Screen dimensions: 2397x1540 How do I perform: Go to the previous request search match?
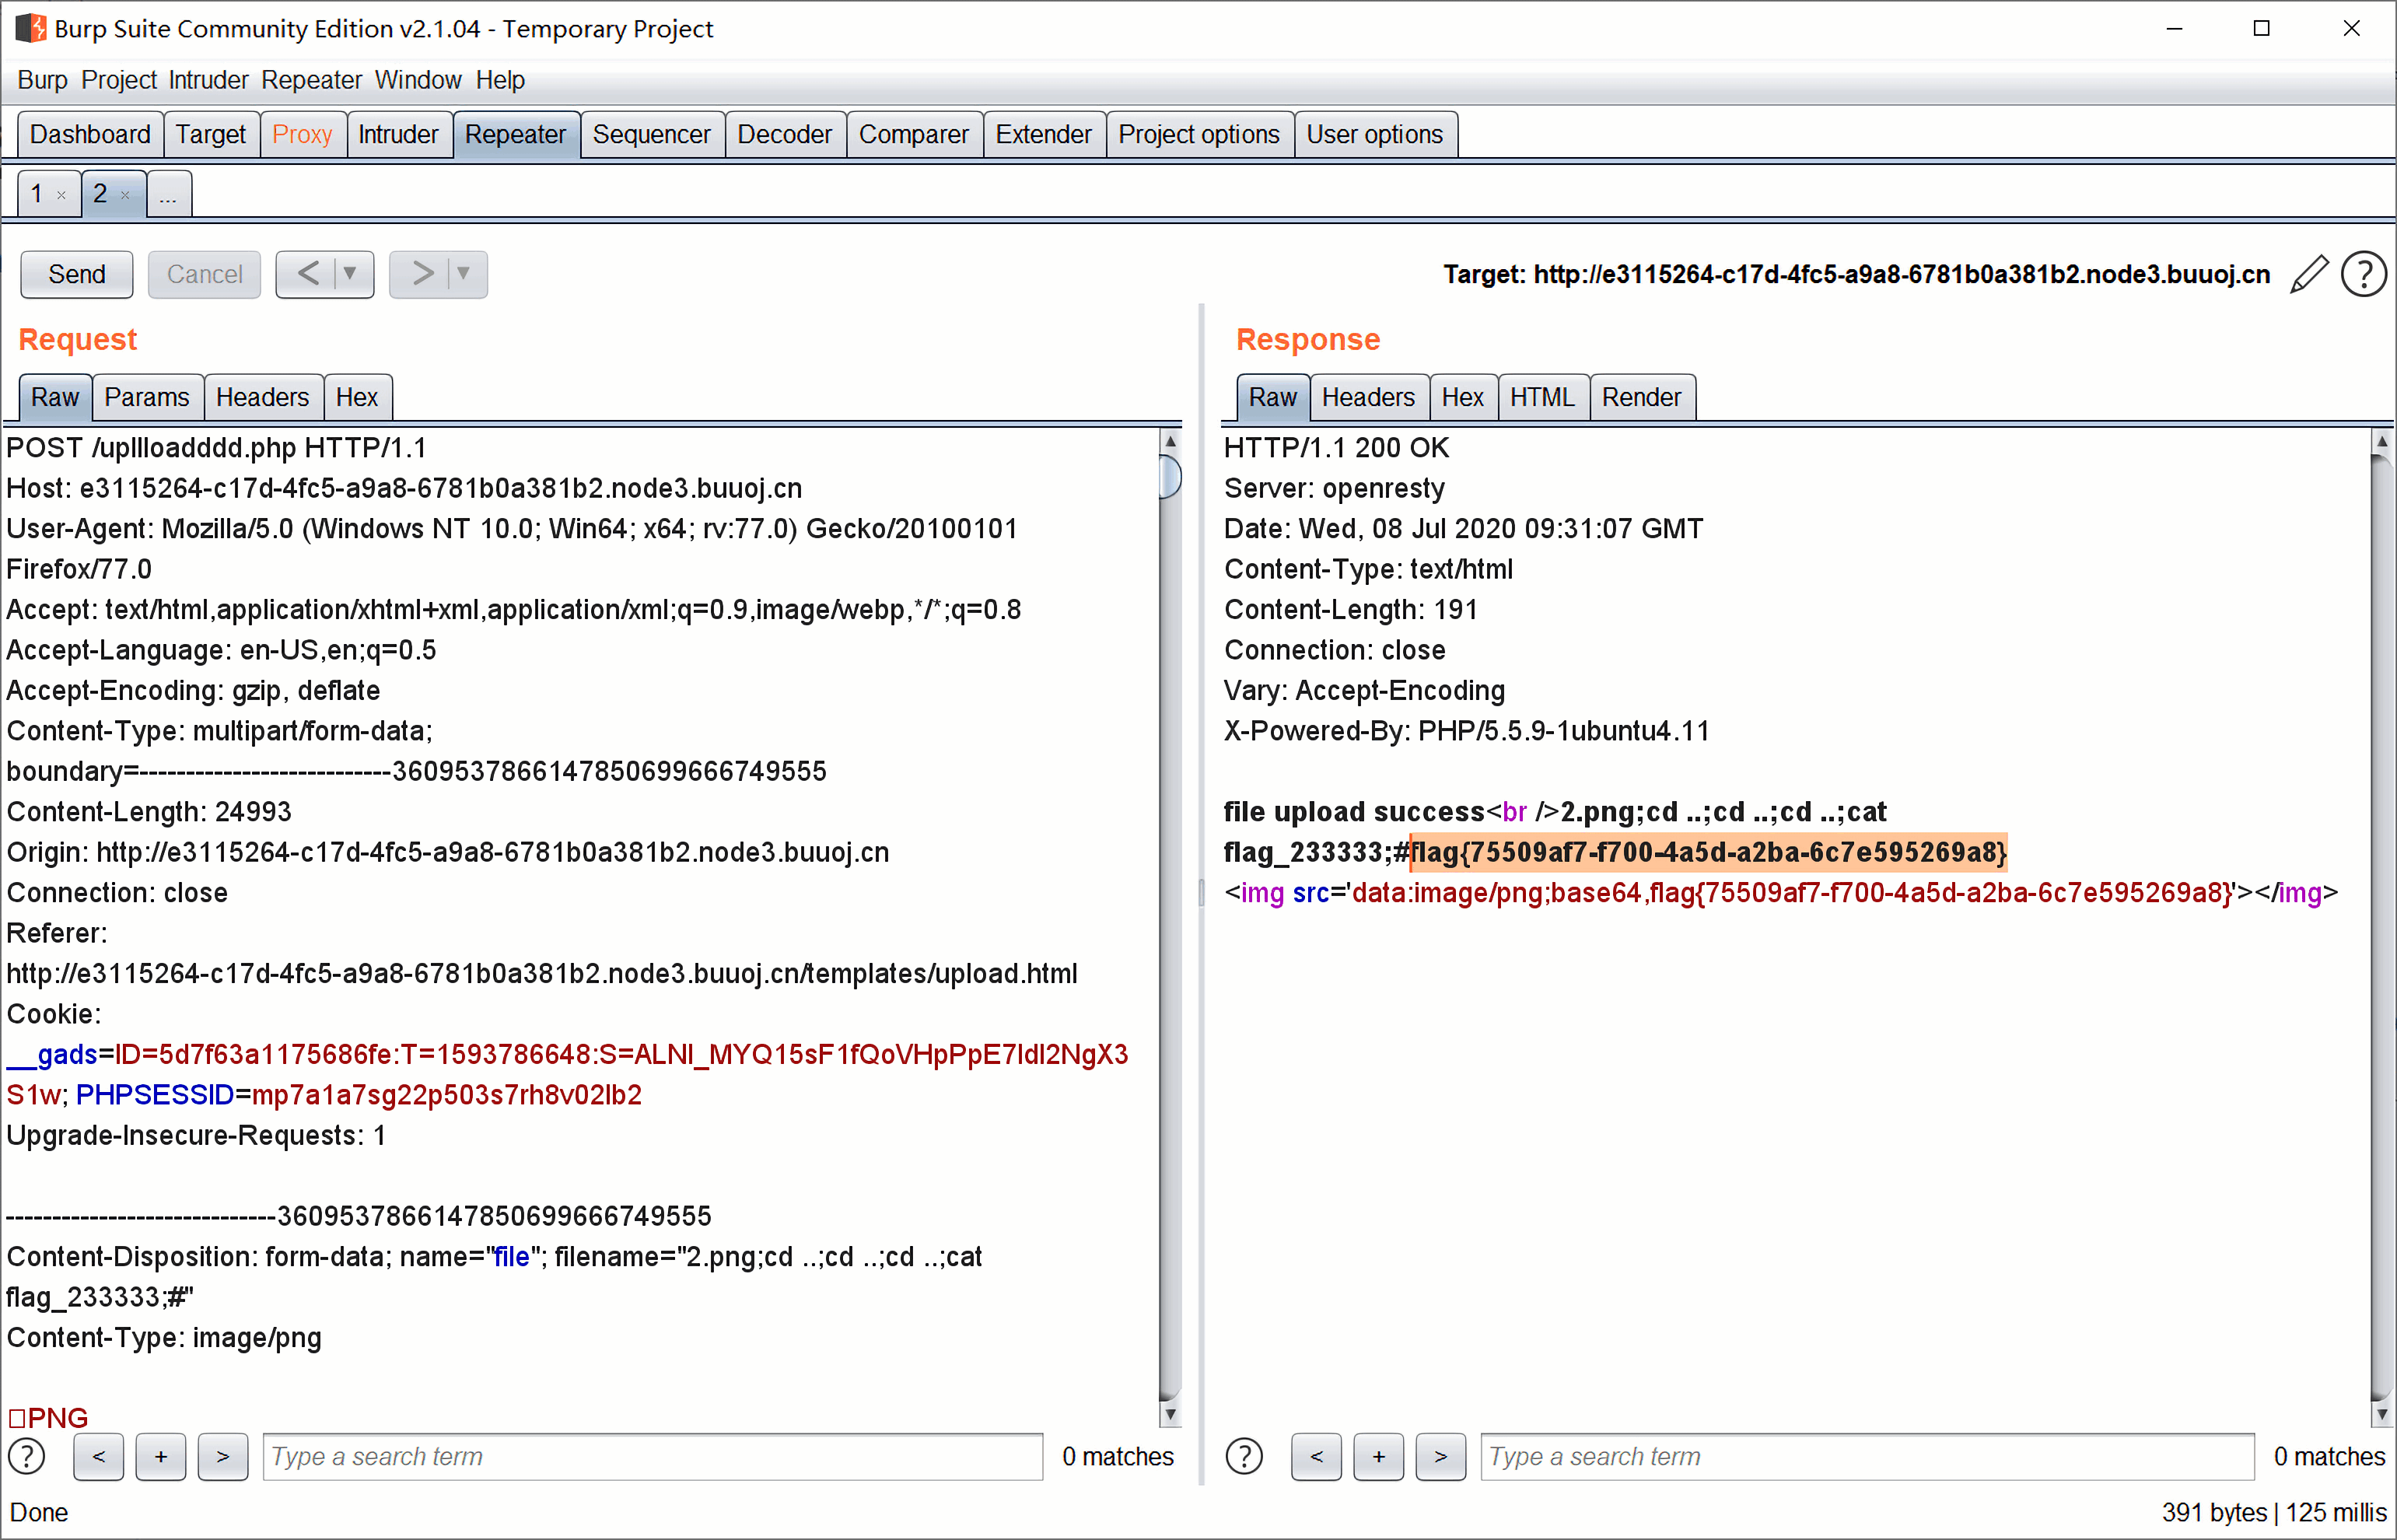pos(99,1456)
